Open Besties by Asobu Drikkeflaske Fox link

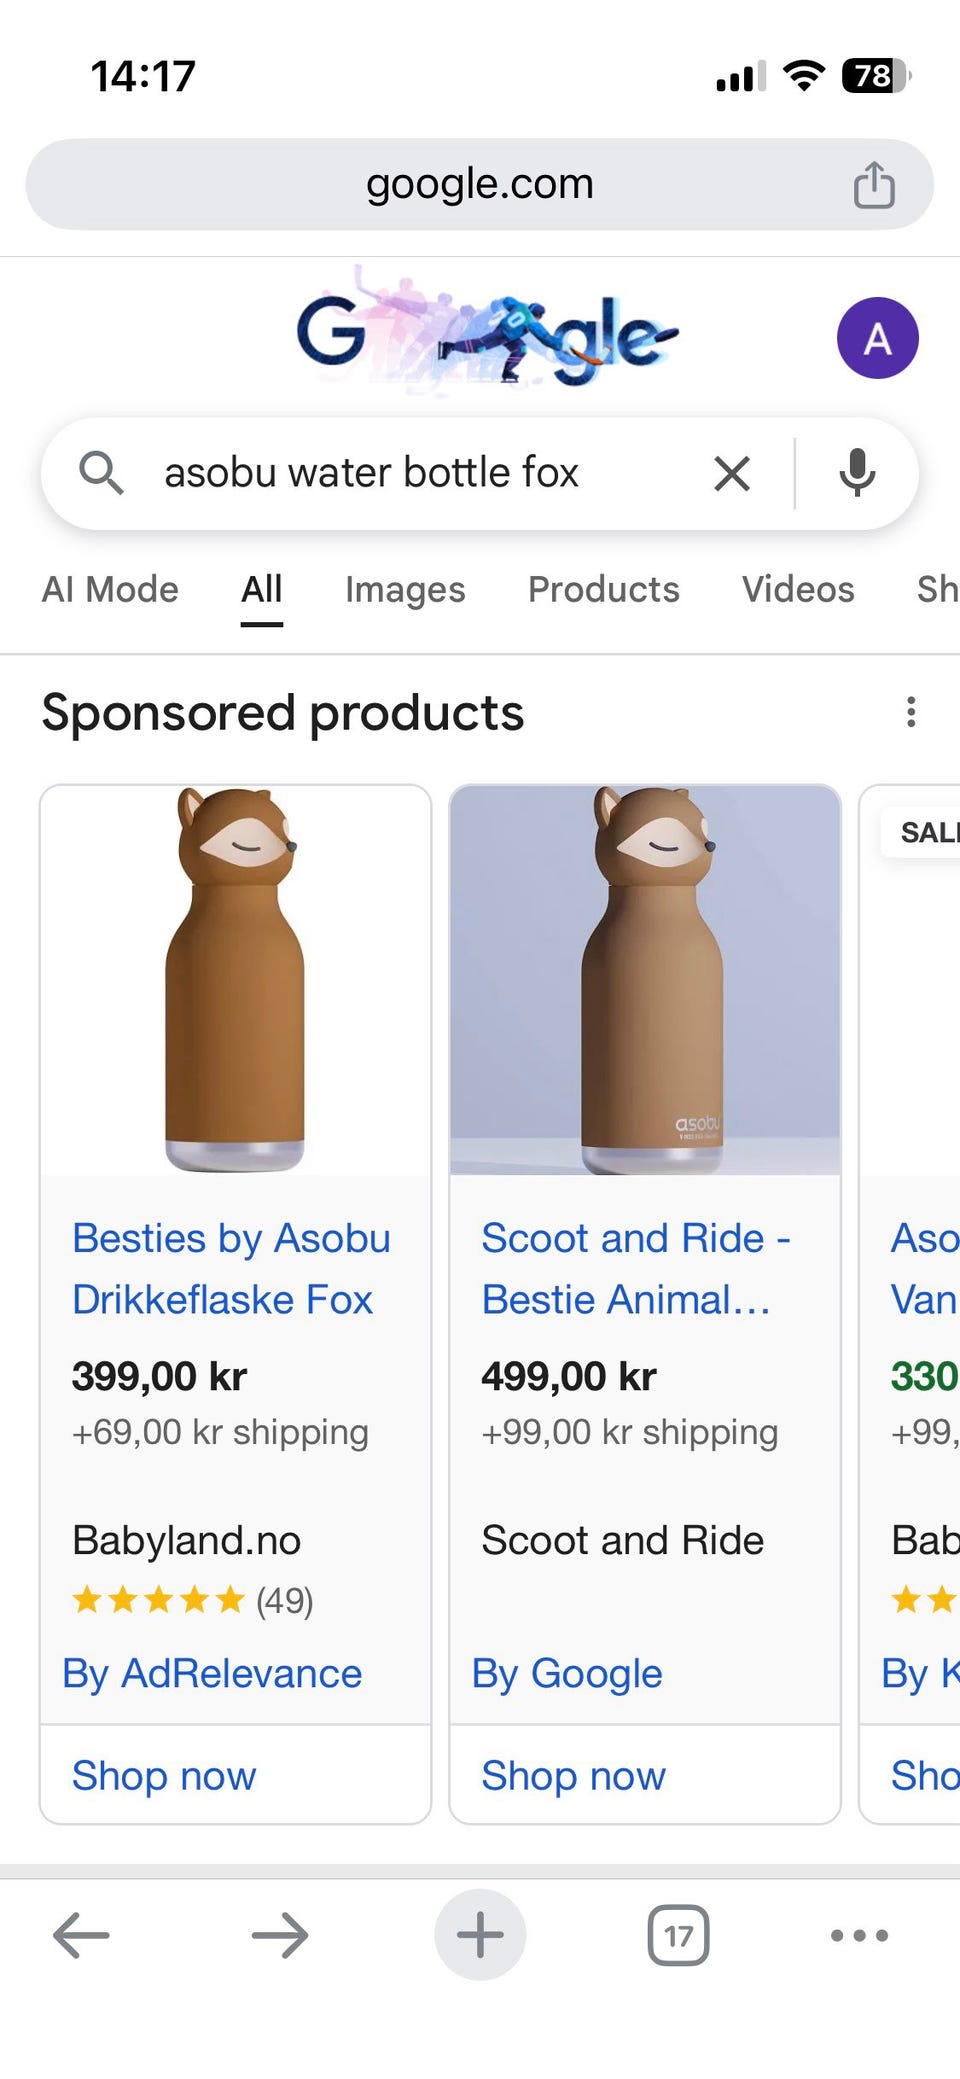(231, 1268)
